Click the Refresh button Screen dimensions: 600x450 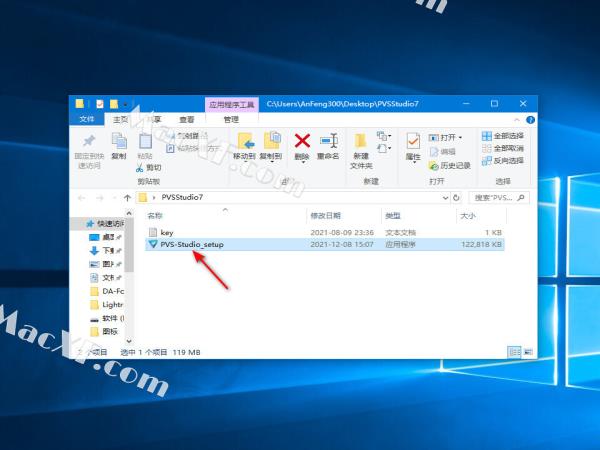[456, 198]
